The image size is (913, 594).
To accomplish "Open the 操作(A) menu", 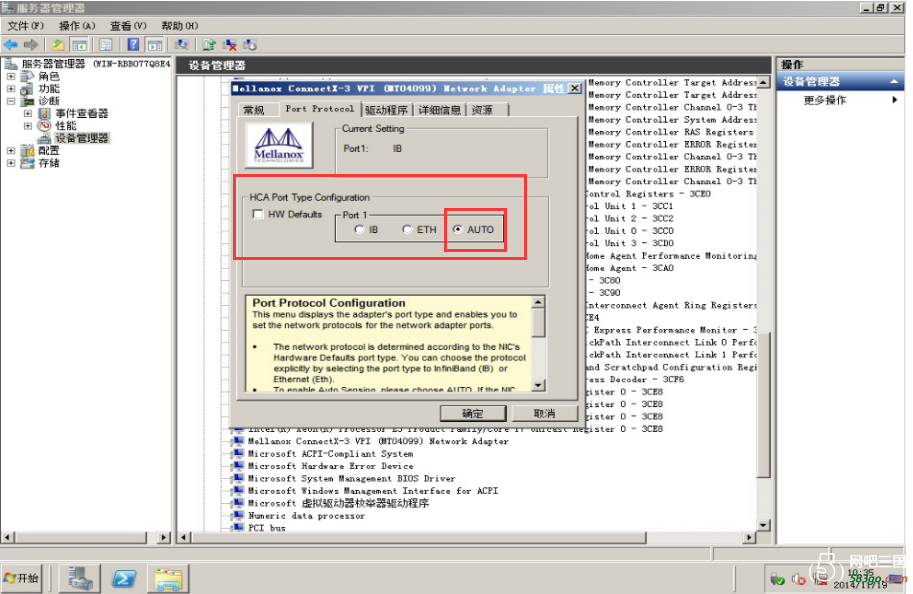I will click(x=77, y=26).
